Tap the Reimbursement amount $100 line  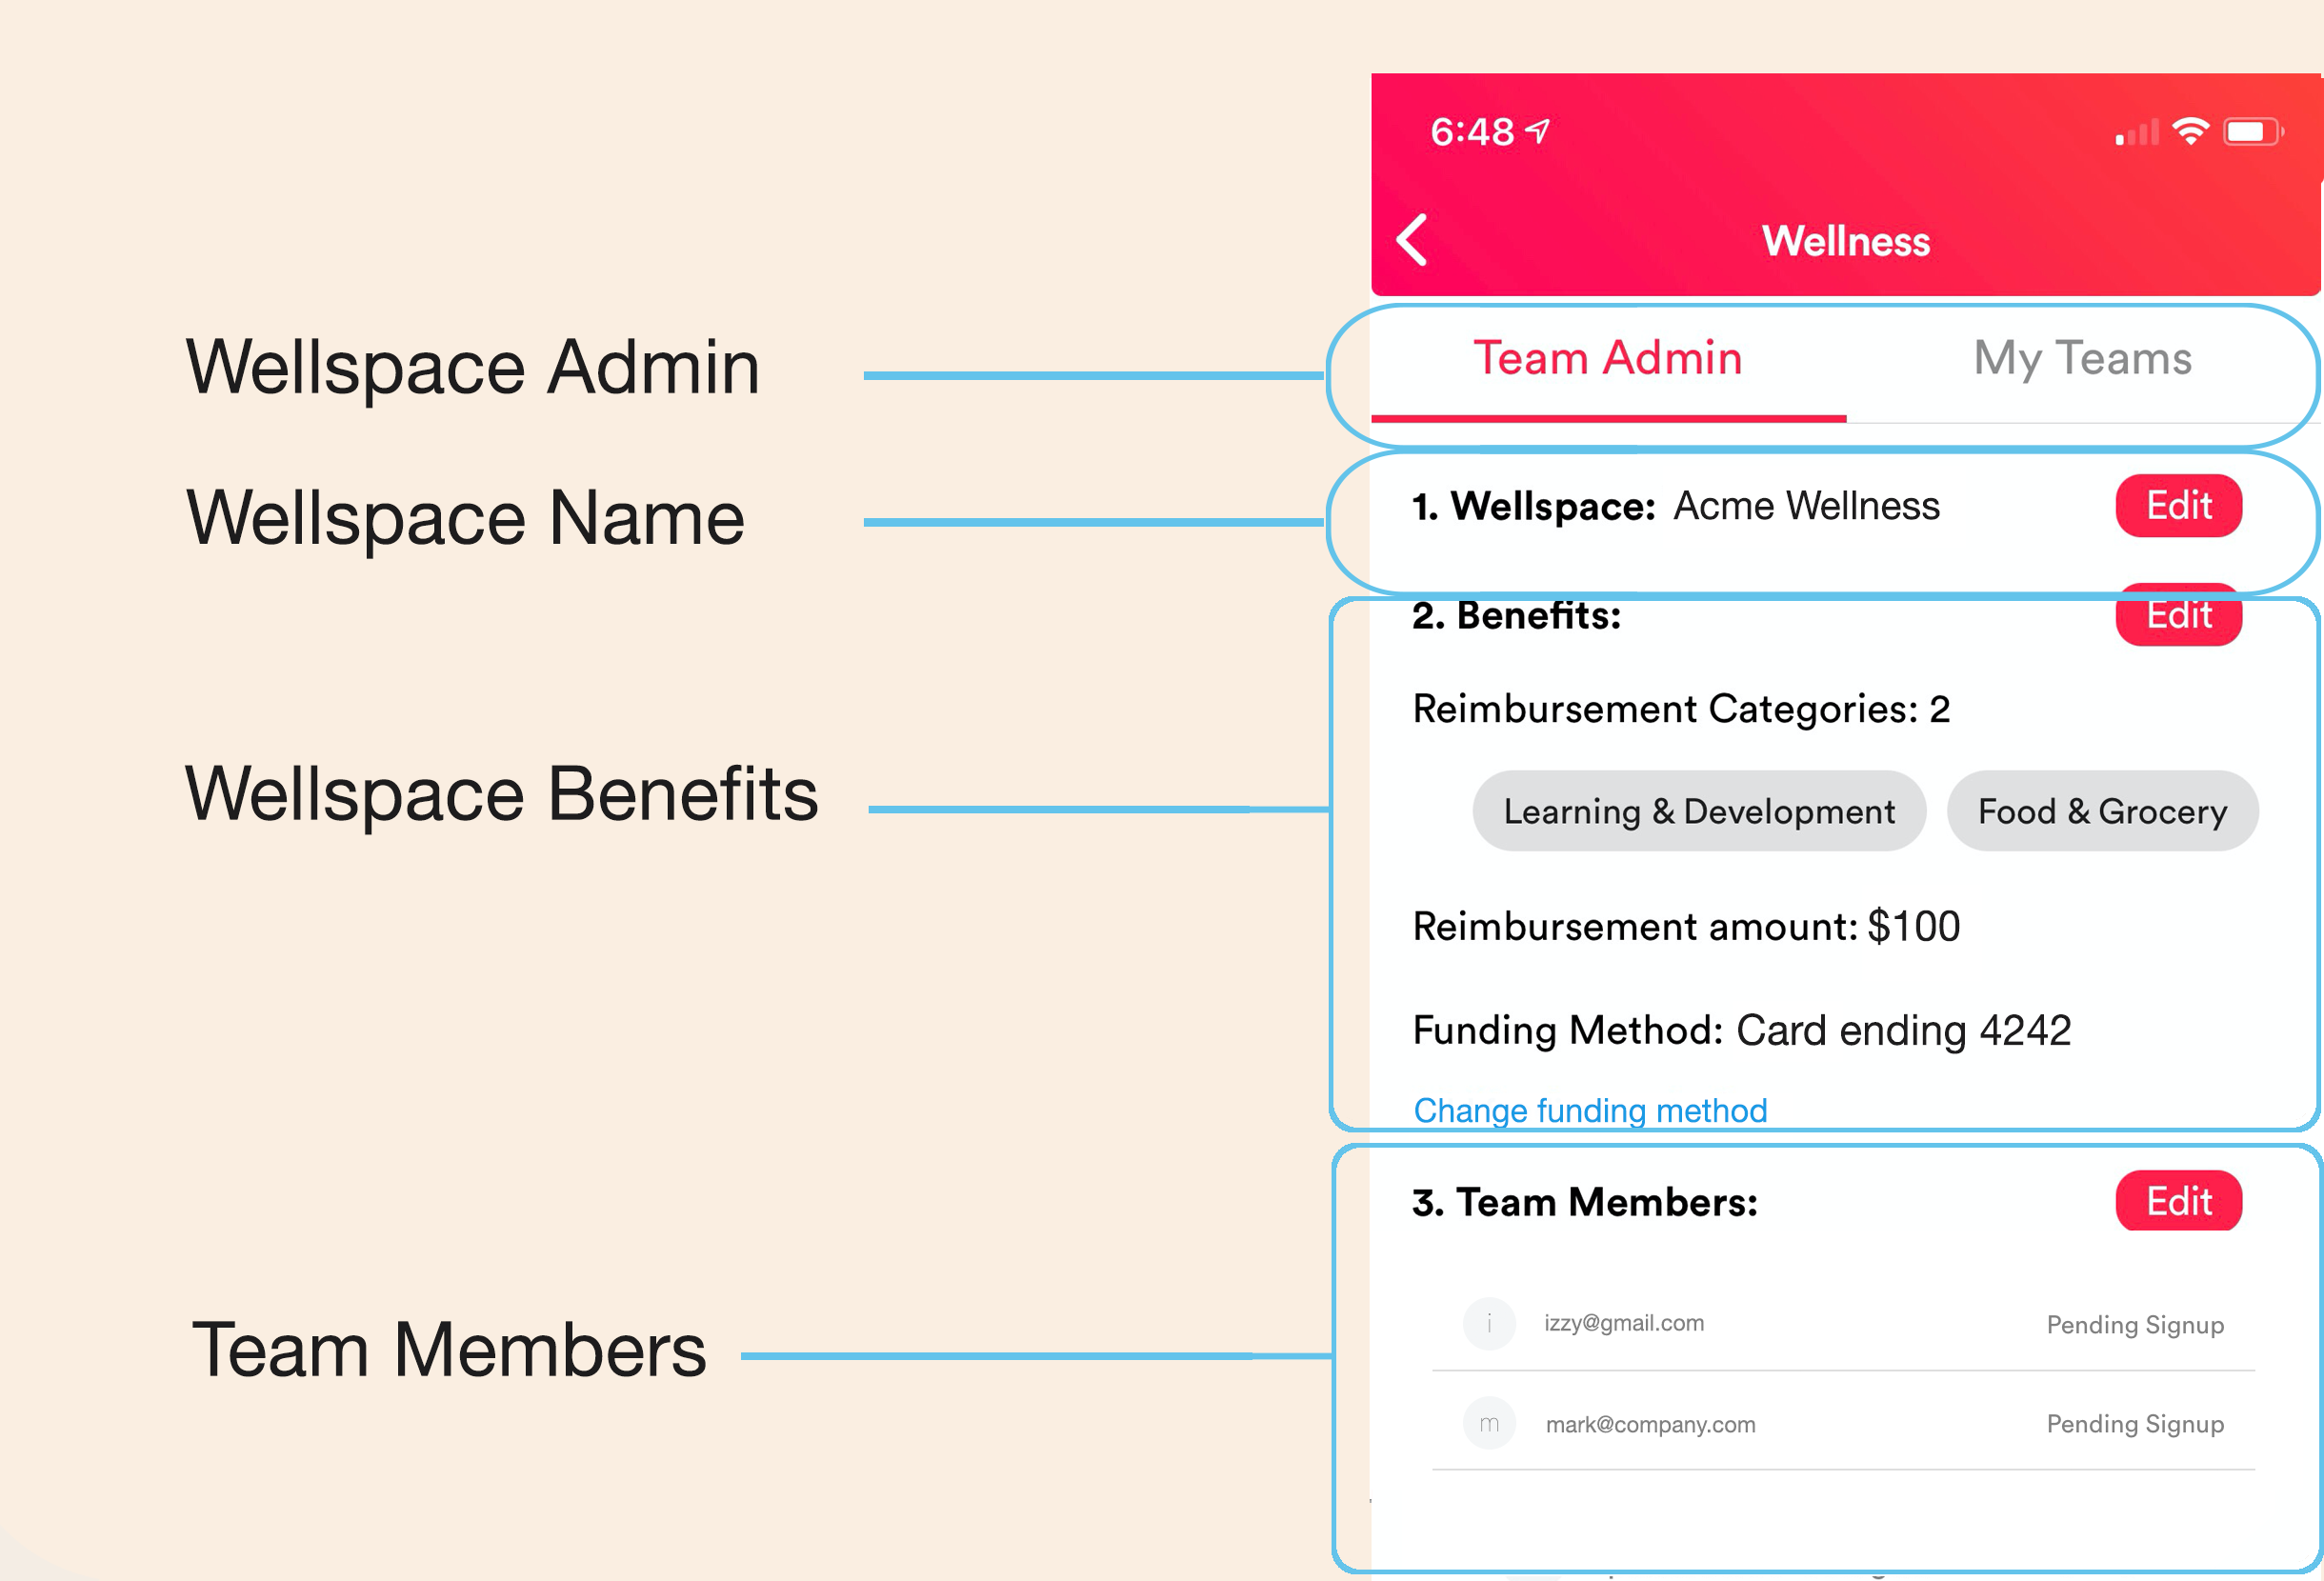(x=1686, y=926)
